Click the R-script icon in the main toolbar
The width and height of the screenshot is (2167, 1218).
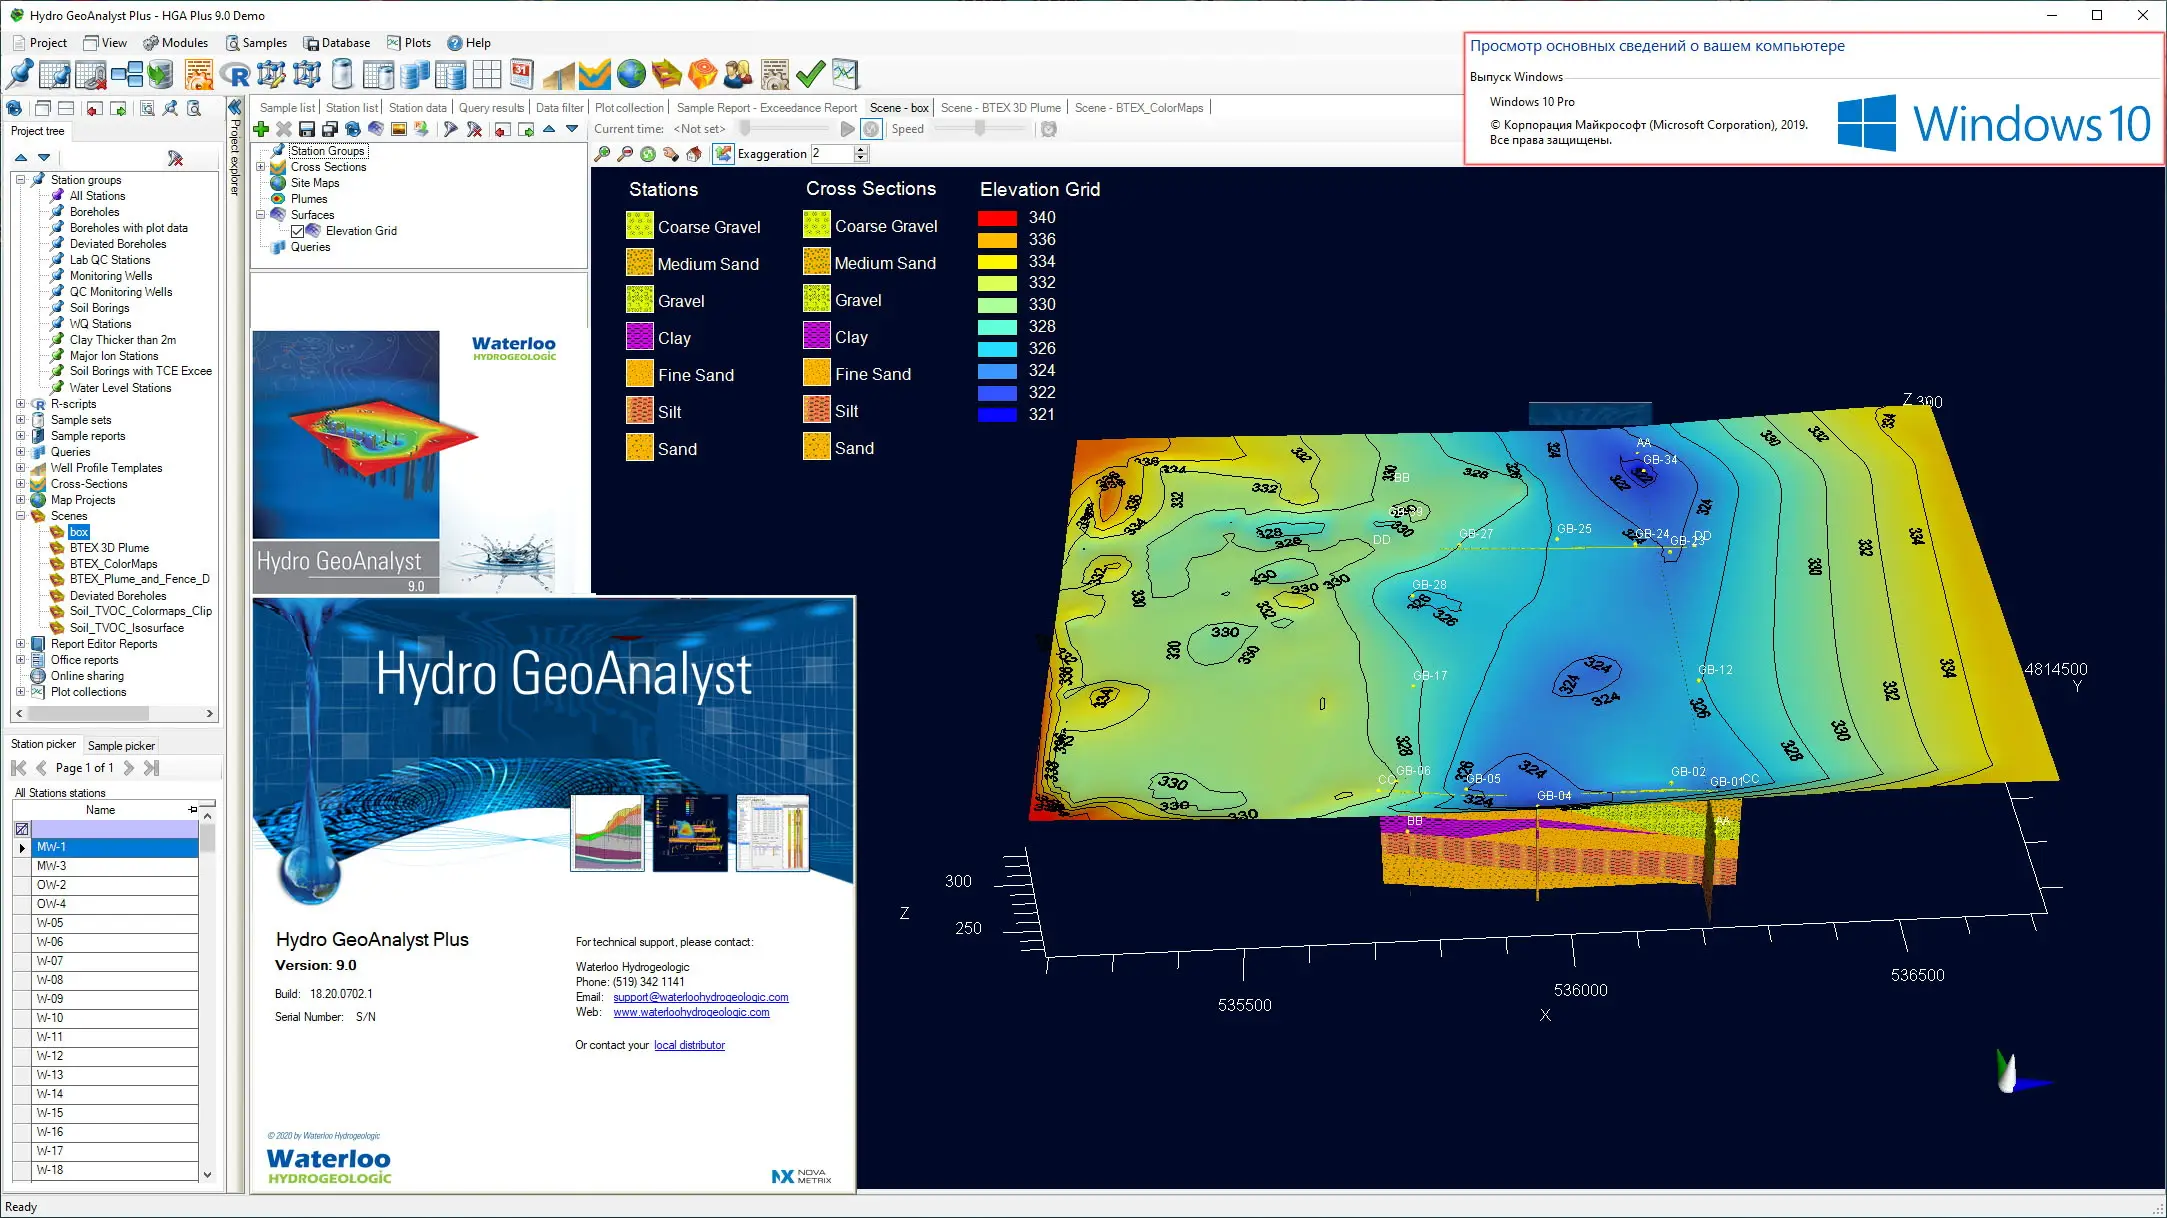(235, 74)
